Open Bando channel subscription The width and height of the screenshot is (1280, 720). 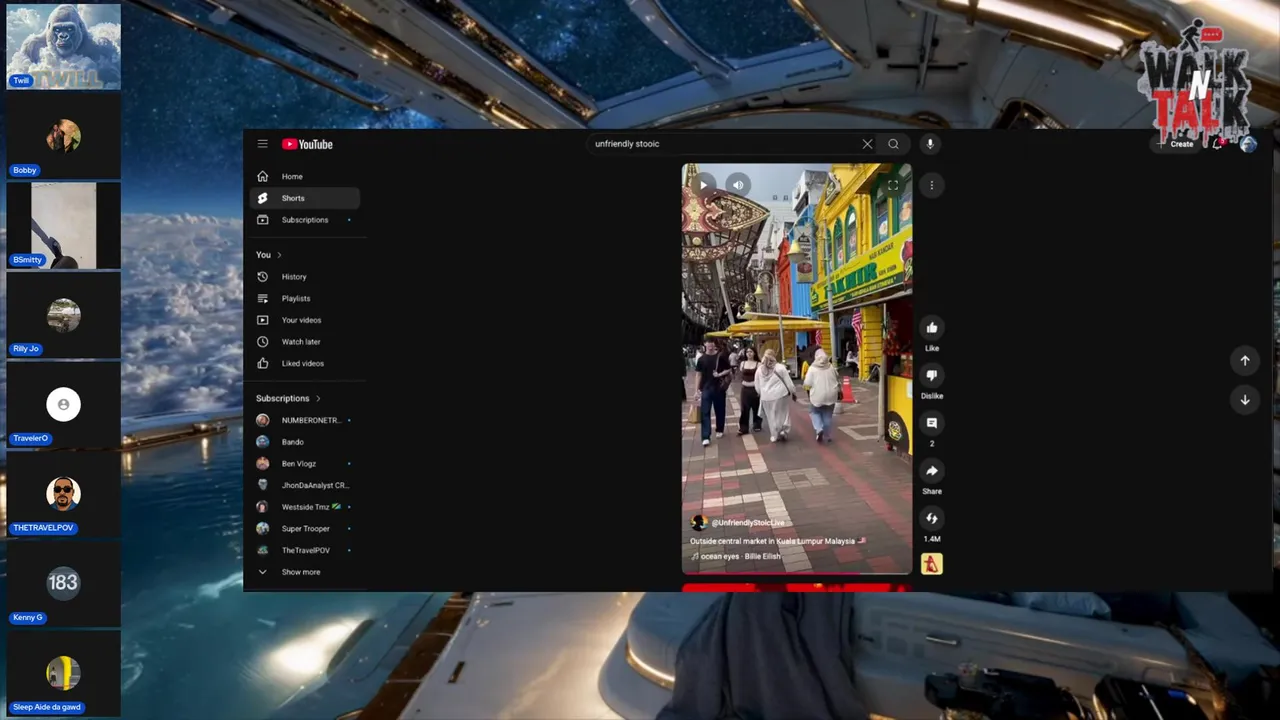coord(305,442)
